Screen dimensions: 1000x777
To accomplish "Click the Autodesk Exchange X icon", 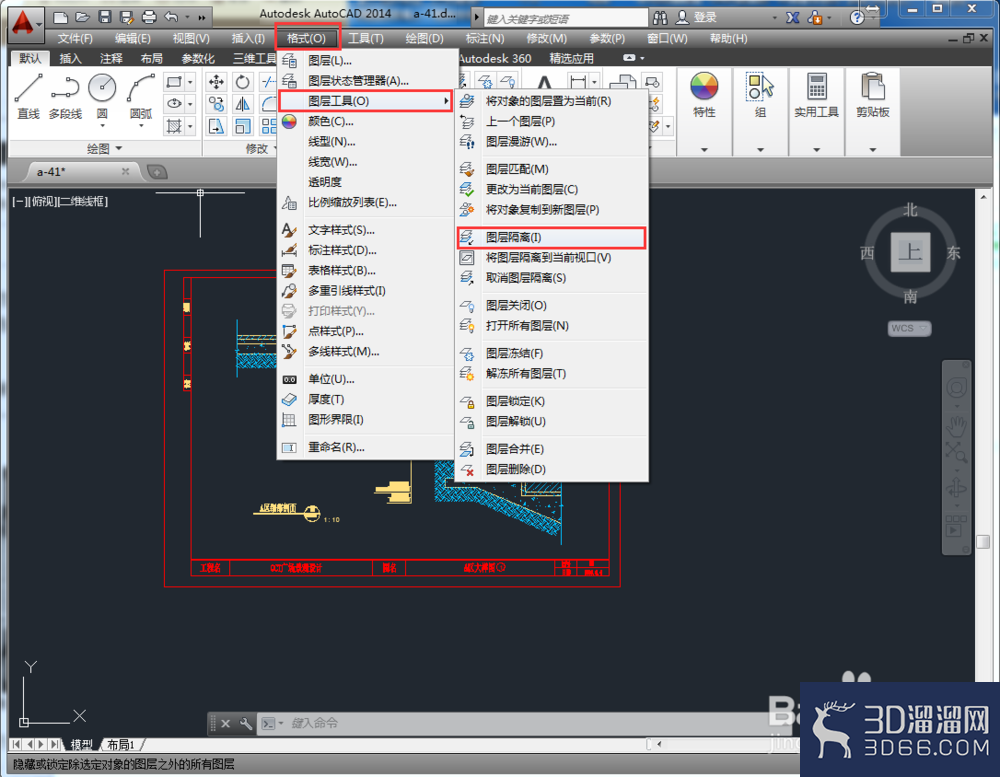I will coord(793,17).
